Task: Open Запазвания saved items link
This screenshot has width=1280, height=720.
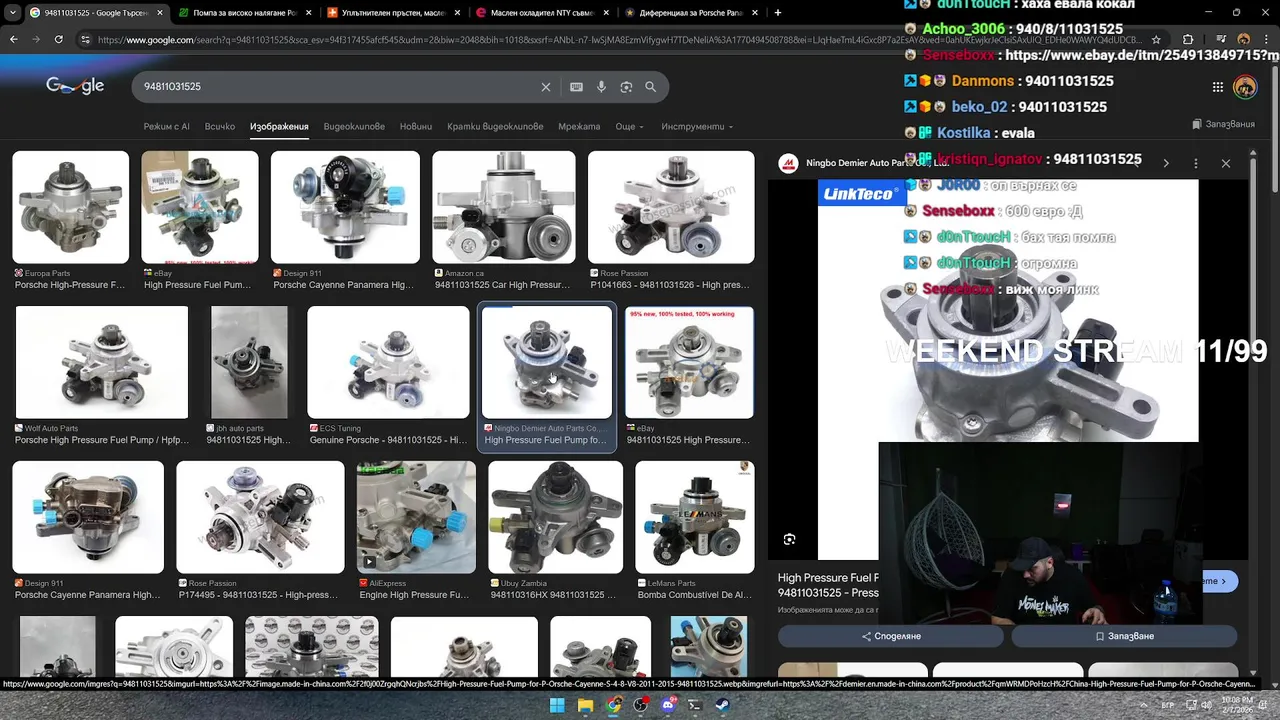Action: point(1224,124)
